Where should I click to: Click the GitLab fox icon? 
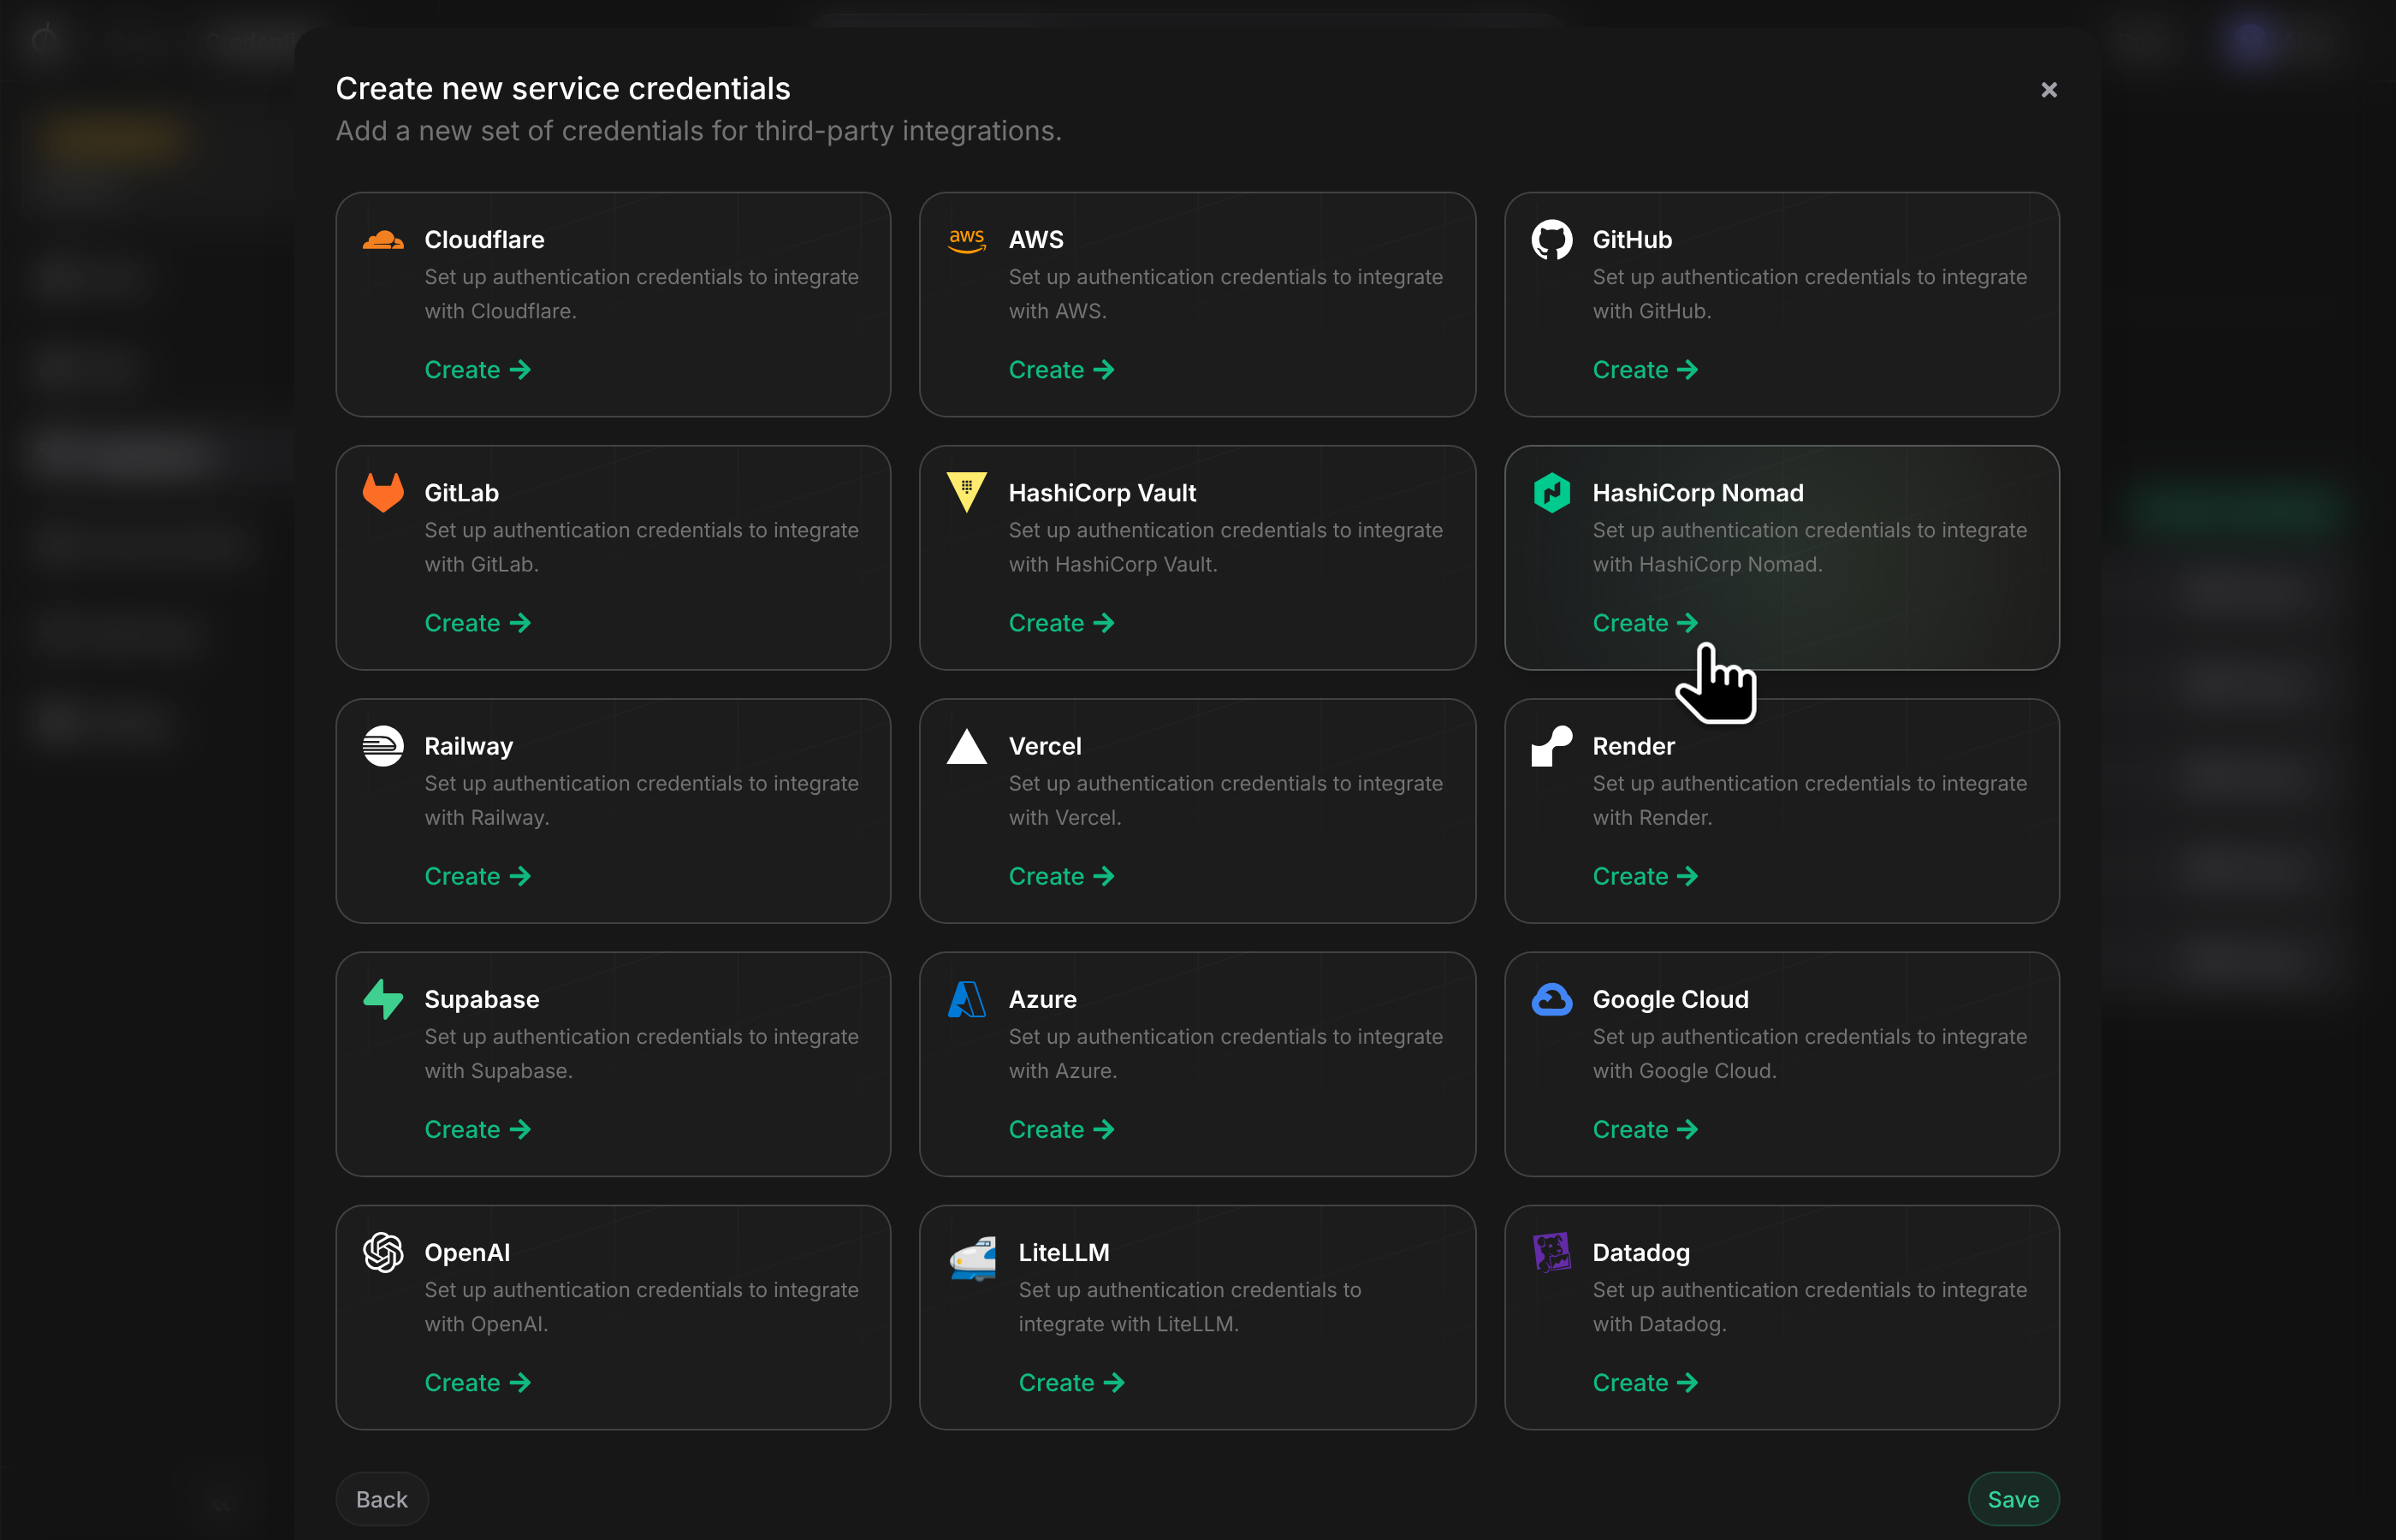(x=383, y=492)
